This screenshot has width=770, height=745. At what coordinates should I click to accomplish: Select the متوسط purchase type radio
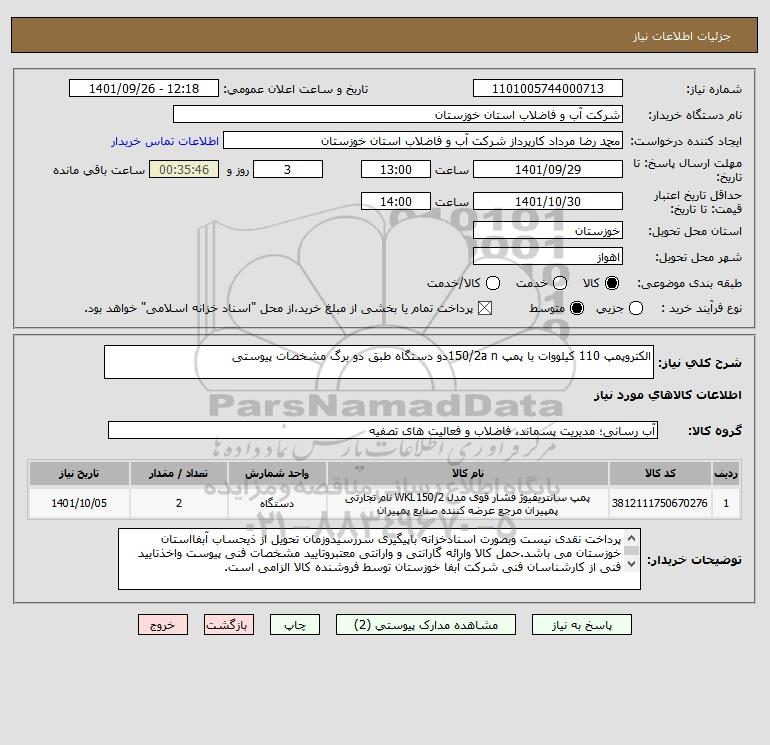tap(577, 308)
